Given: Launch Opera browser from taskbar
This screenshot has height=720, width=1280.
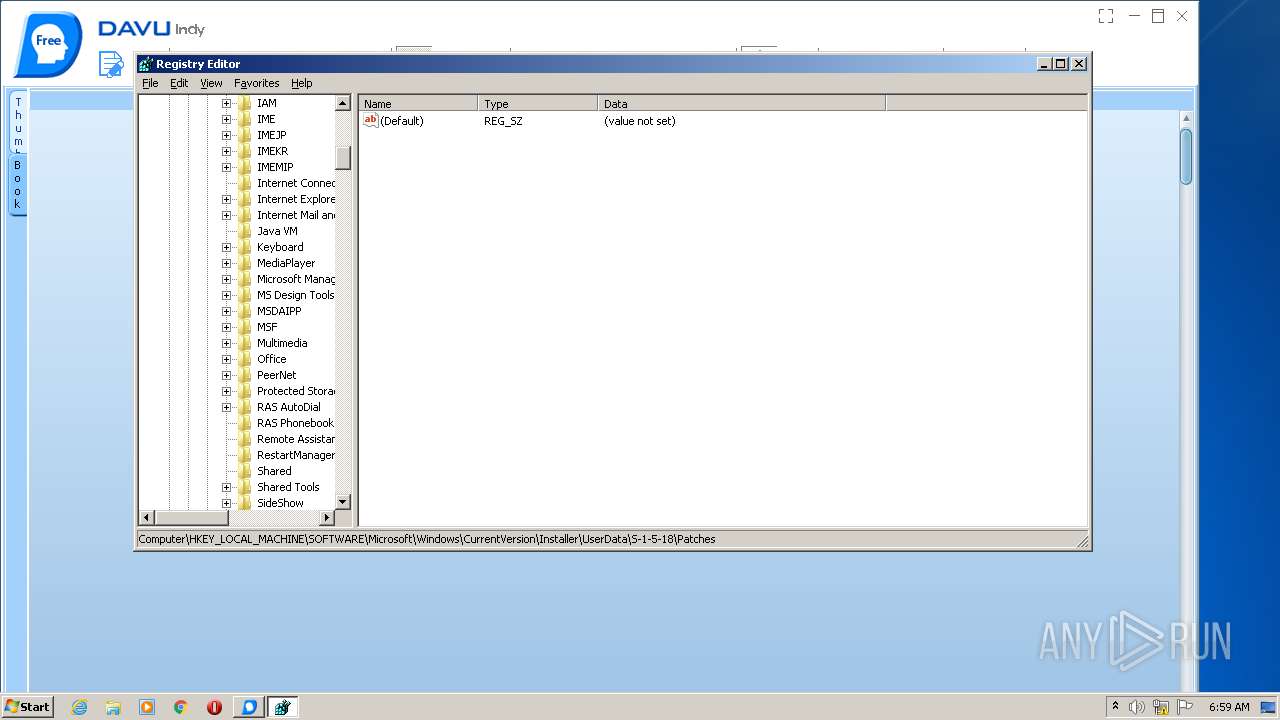Looking at the screenshot, I should click(x=214, y=707).
